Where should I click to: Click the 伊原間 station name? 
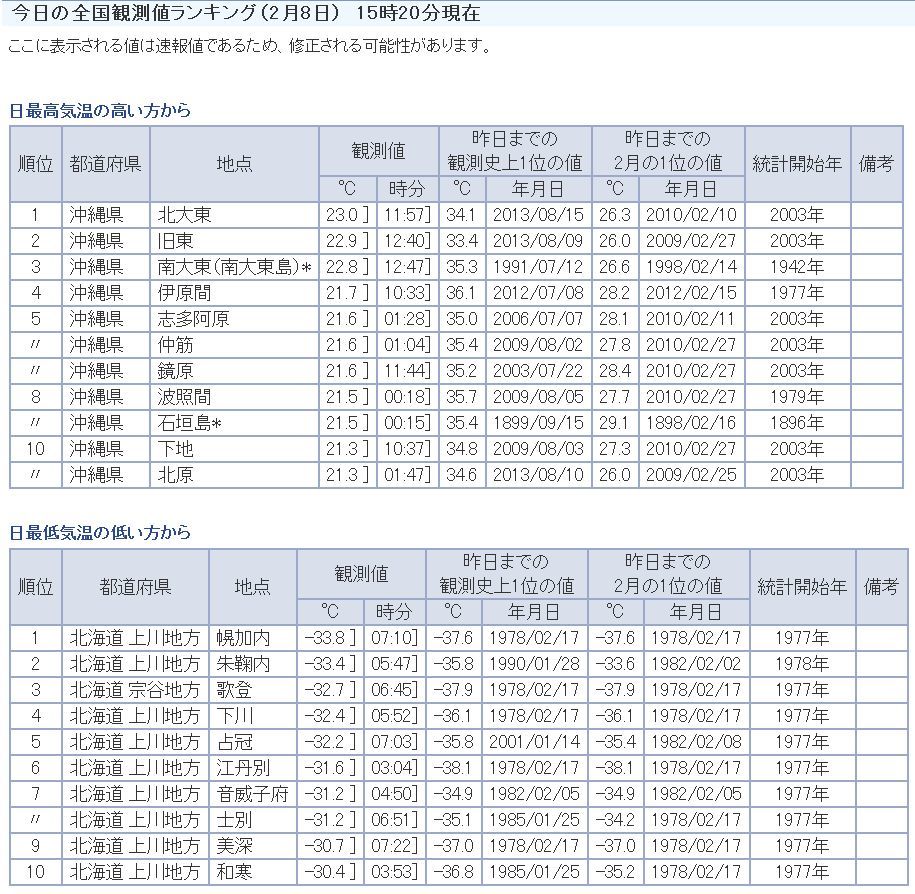pos(185,293)
